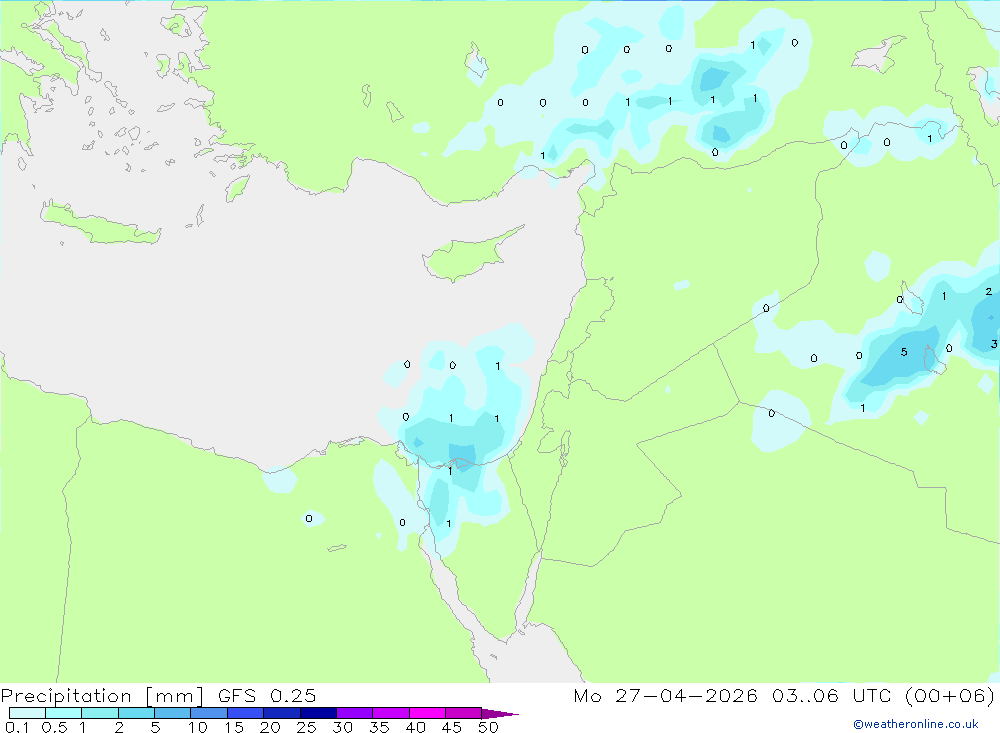Click the "0.5" legend scale label
1000x733 pixels.
point(54,727)
